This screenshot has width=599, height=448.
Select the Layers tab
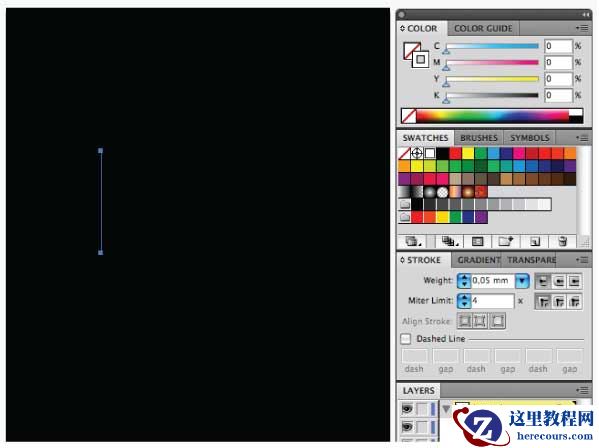pos(419,391)
